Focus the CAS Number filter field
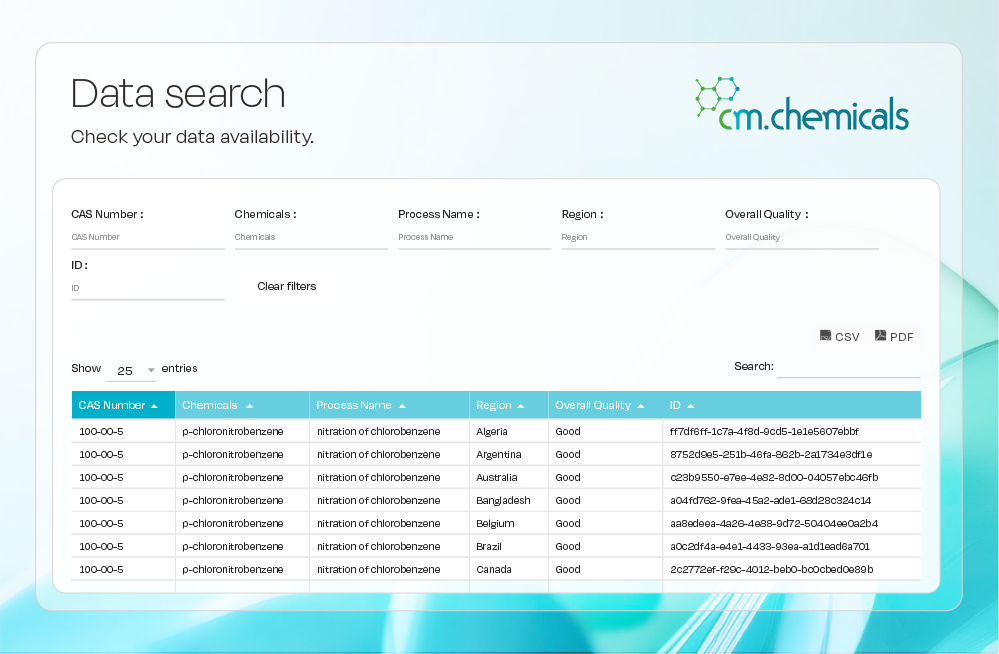Screen dimensions: 999x654 coord(147,238)
